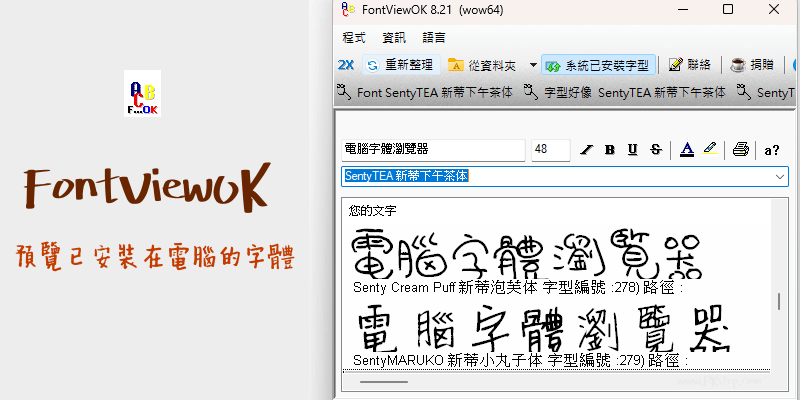Click the Senty Cream Puff preview sample
This screenshot has width=800, height=400.
[527, 255]
